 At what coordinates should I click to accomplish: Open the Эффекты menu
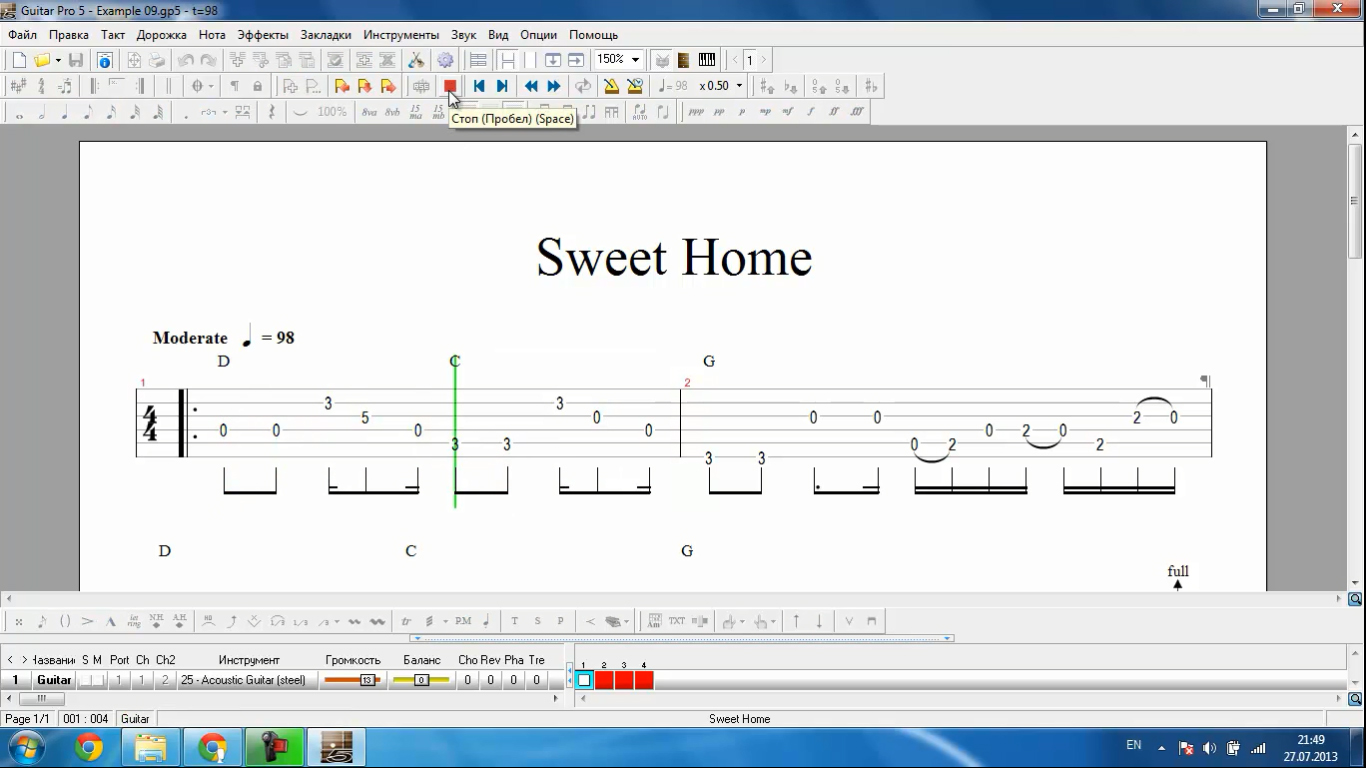pyautogui.click(x=263, y=35)
